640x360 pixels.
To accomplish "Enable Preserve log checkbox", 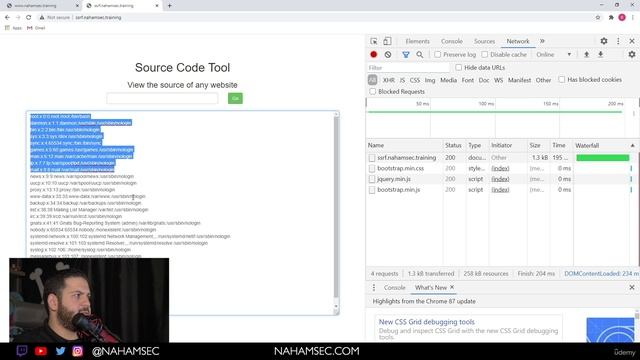I will point(438,54).
